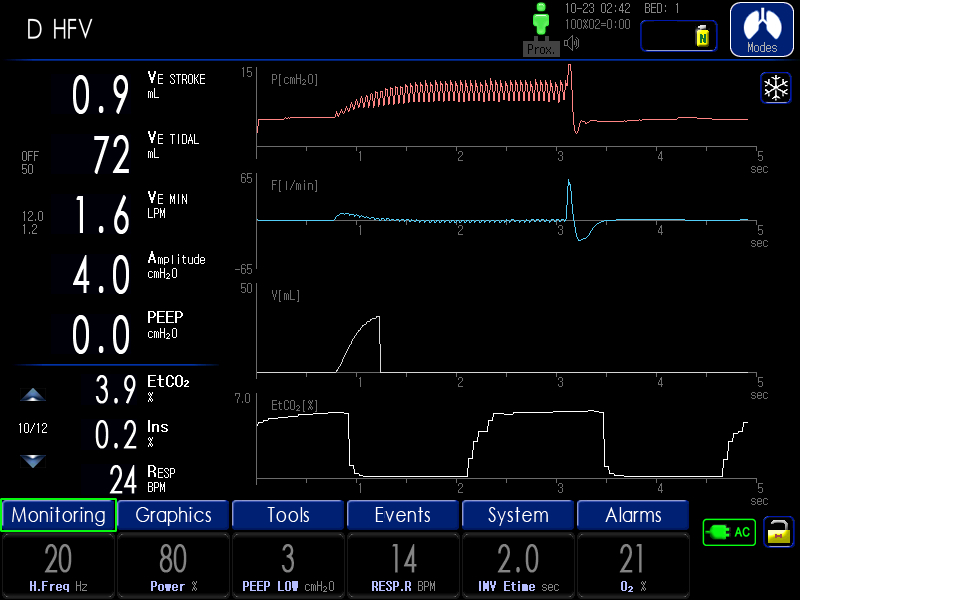Switch to the Graphics tab

click(174, 515)
